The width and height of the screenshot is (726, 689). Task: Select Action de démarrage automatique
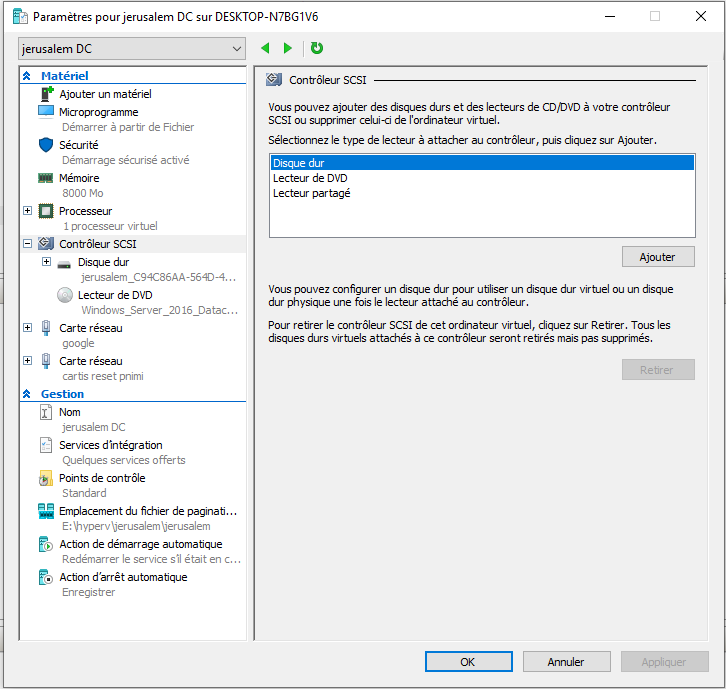pyautogui.click(x=141, y=545)
